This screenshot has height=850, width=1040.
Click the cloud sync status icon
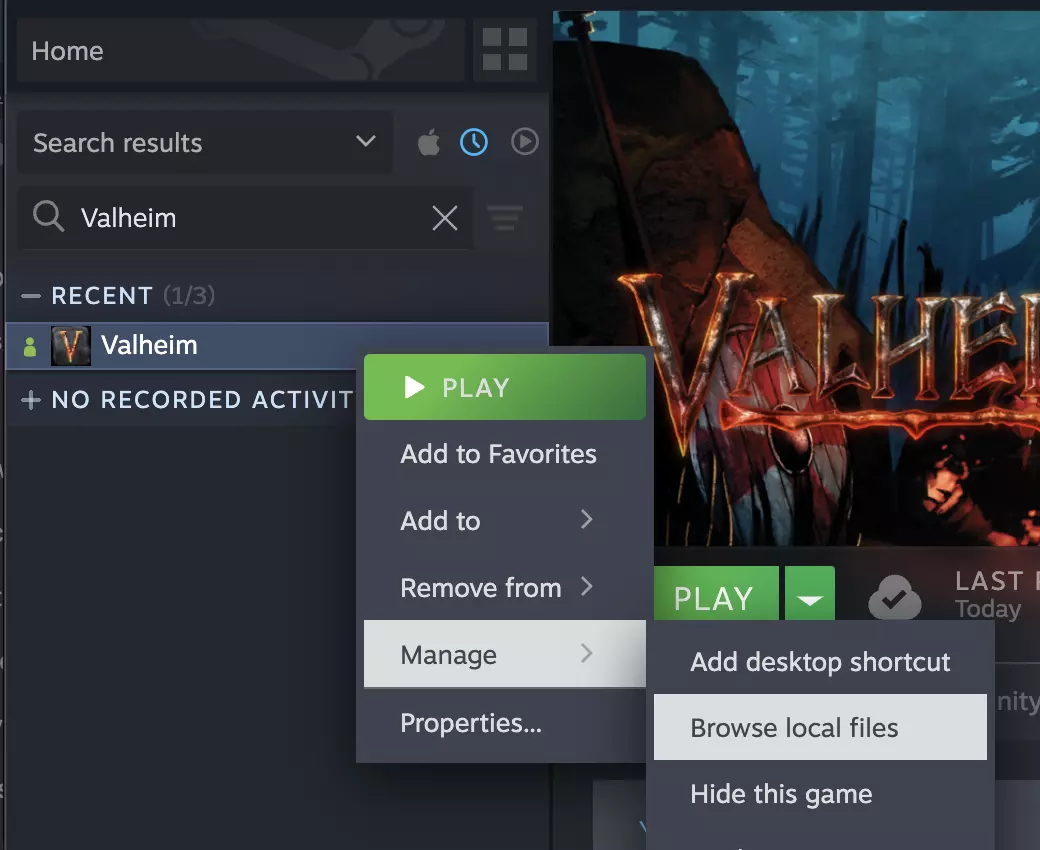[895, 597]
